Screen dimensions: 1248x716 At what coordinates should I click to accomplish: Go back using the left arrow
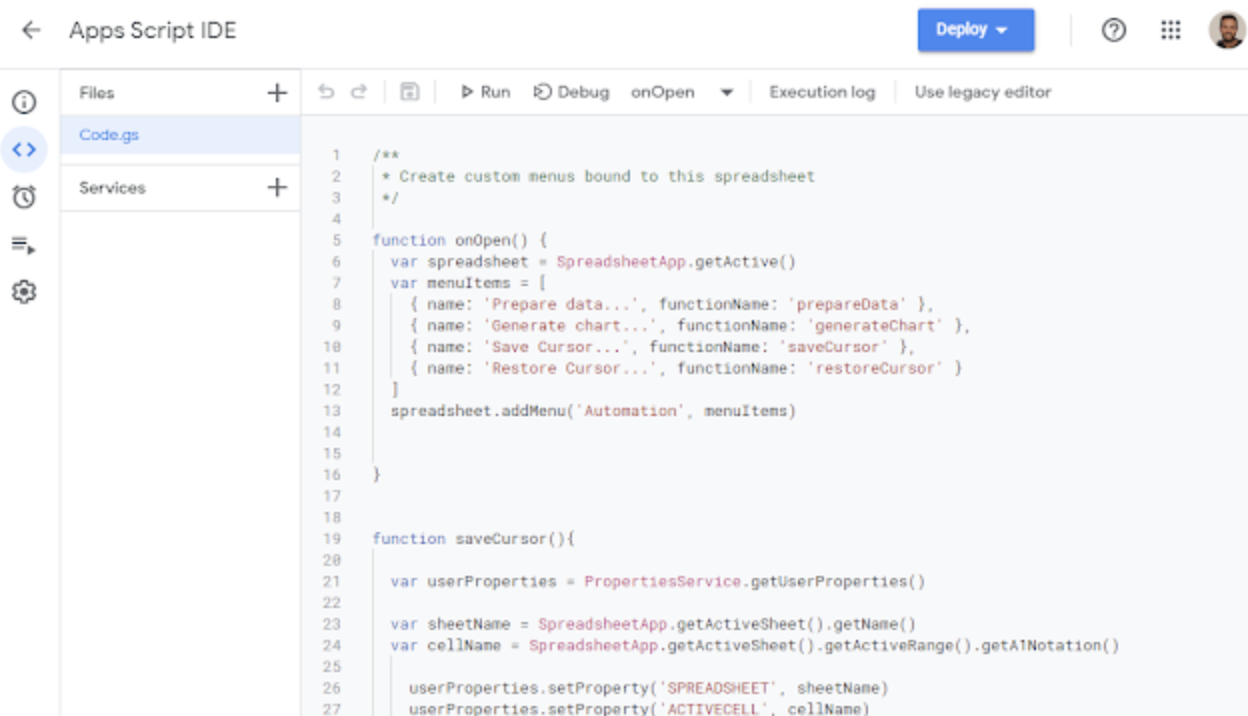pyautogui.click(x=31, y=30)
